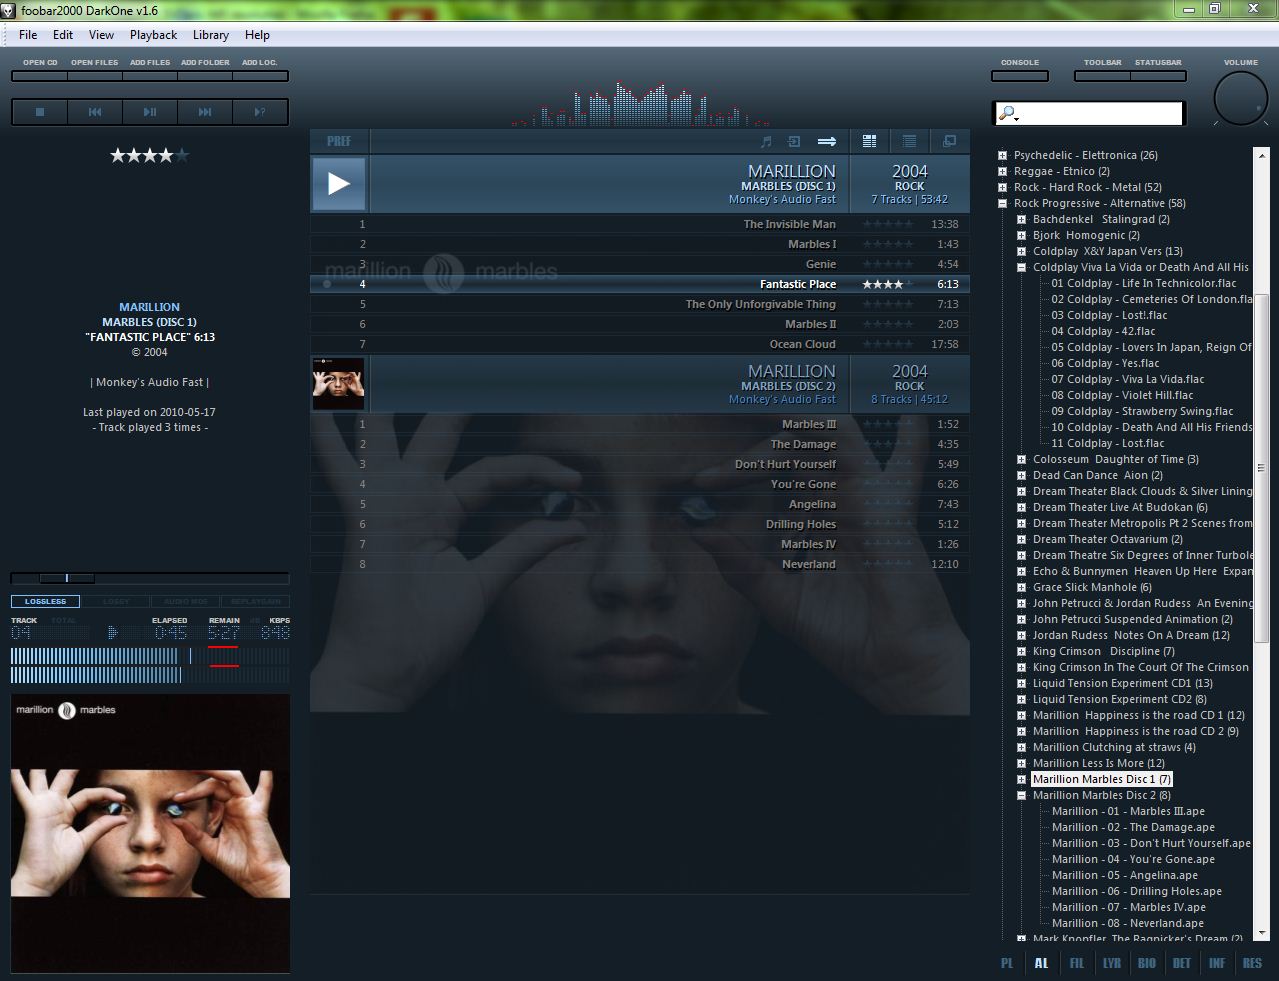
Task: Click the magnifier icon in search box
Action: coord(1007,114)
